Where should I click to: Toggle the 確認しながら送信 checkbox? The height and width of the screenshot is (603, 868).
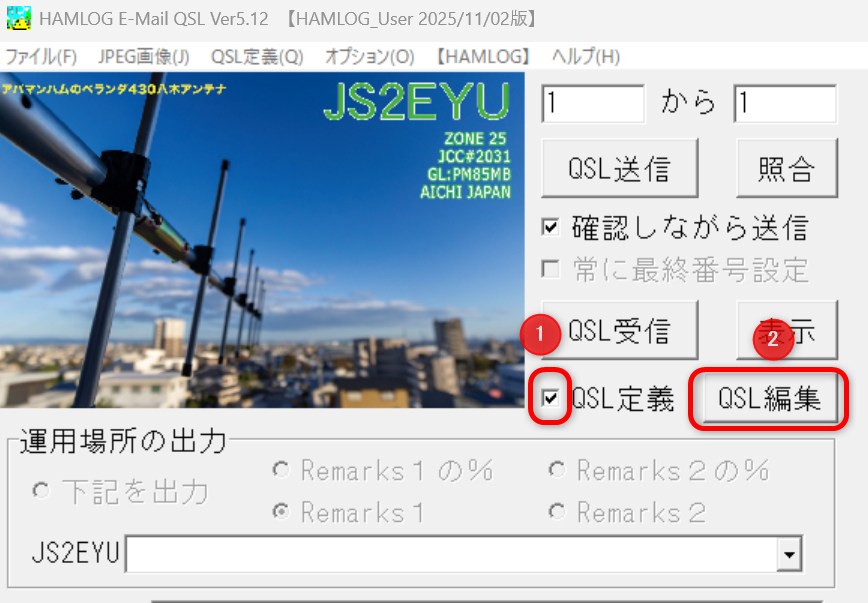(x=550, y=227)
